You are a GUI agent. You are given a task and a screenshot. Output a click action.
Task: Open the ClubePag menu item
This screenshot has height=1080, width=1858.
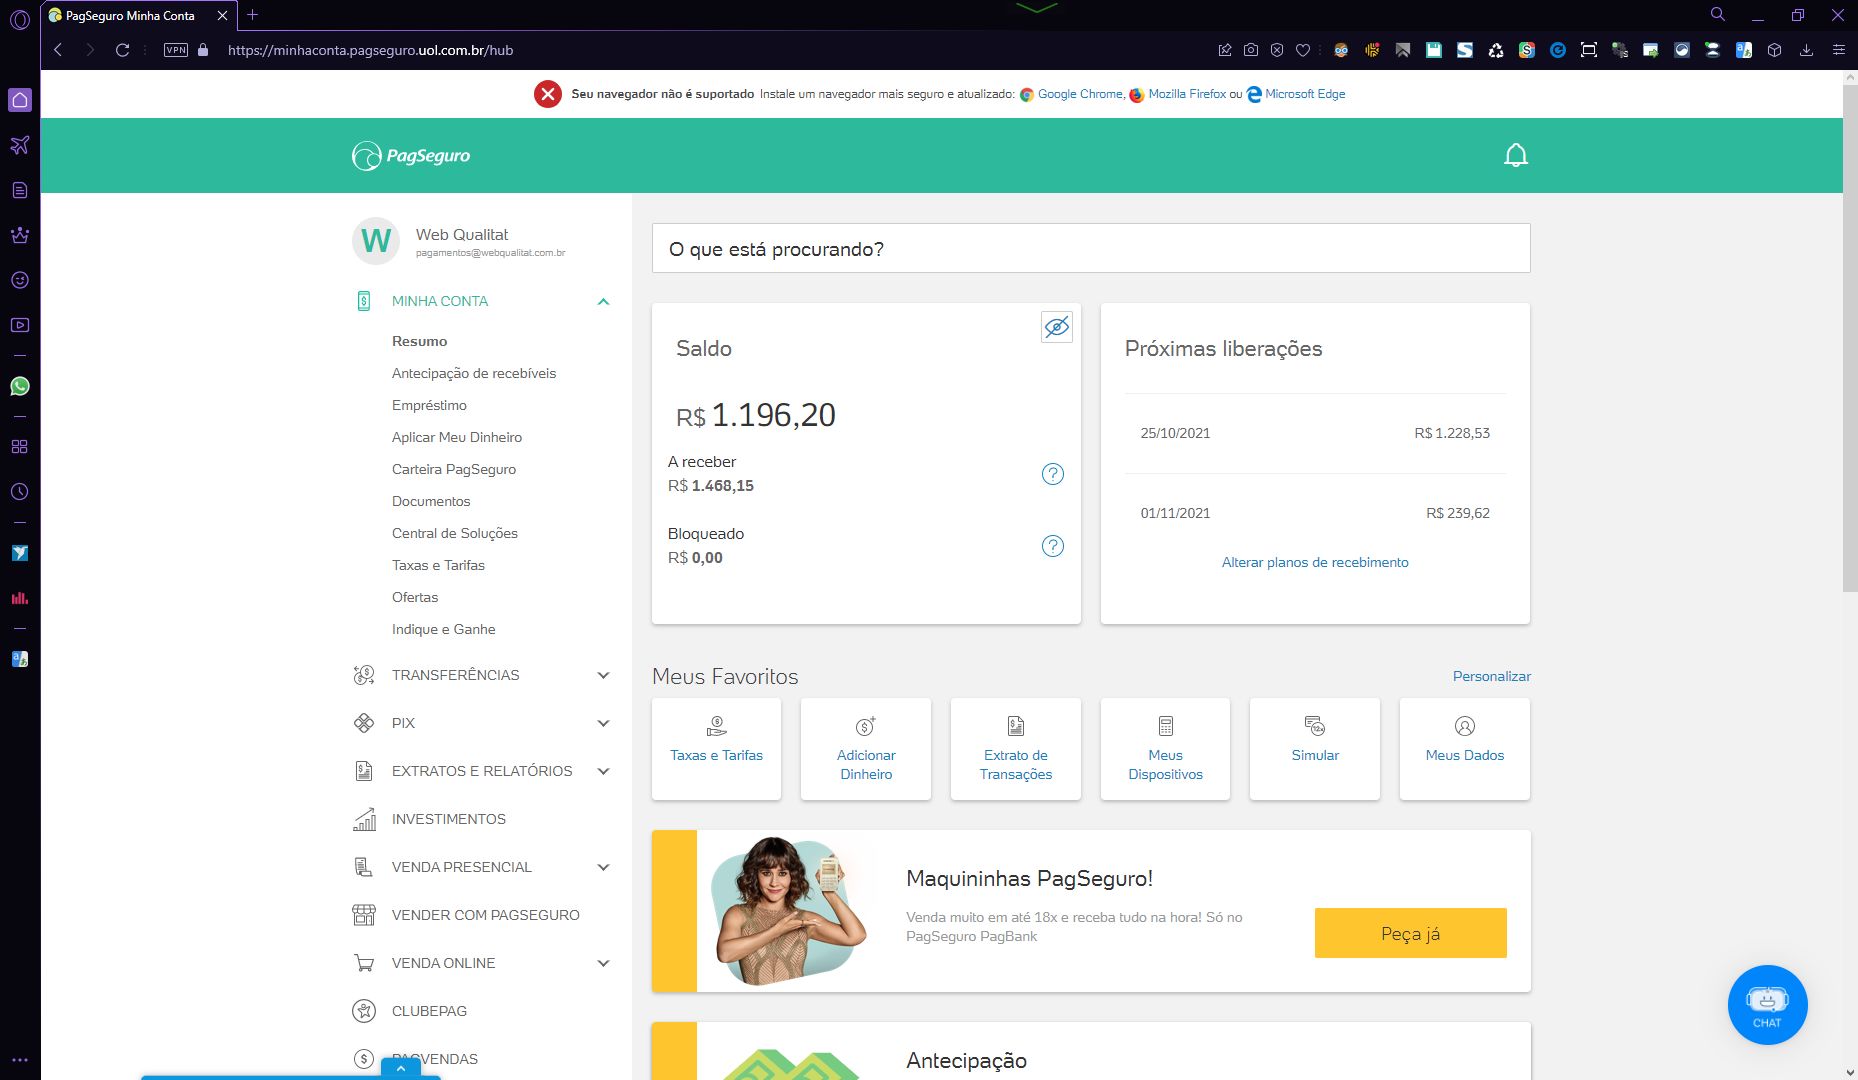point(429,1011)
